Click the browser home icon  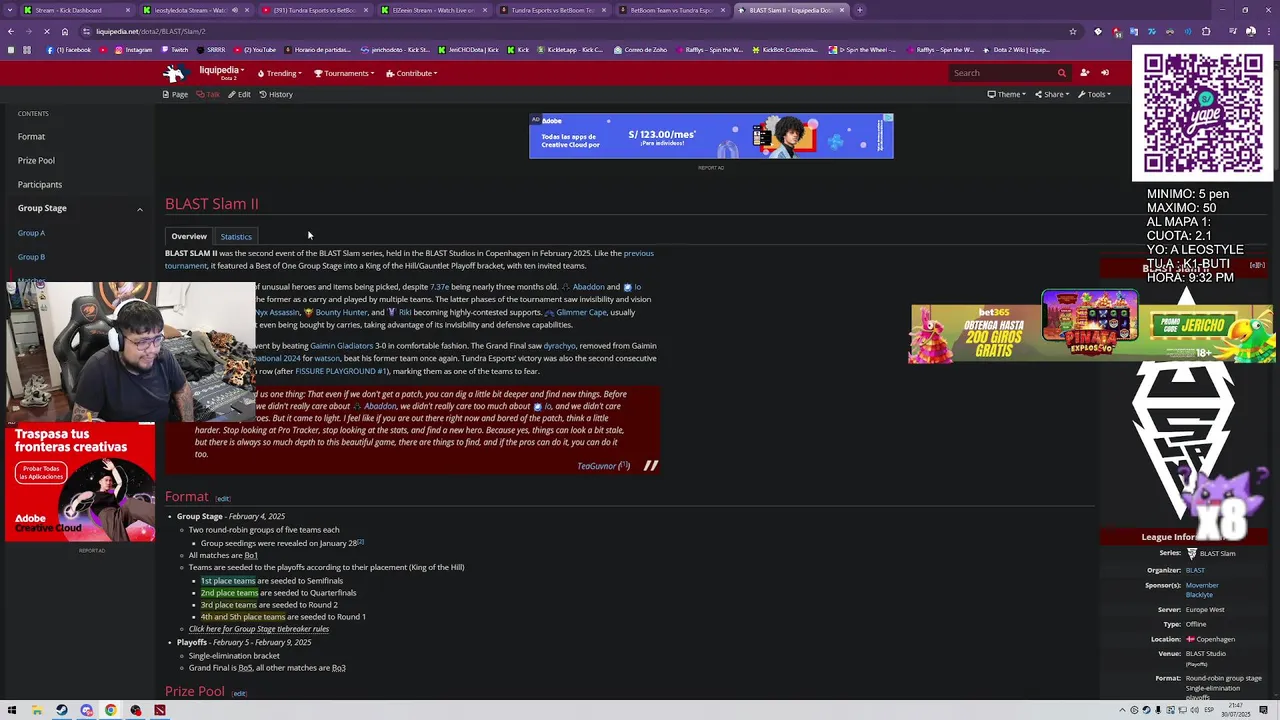pyautogui.click(x=65, y=31)
